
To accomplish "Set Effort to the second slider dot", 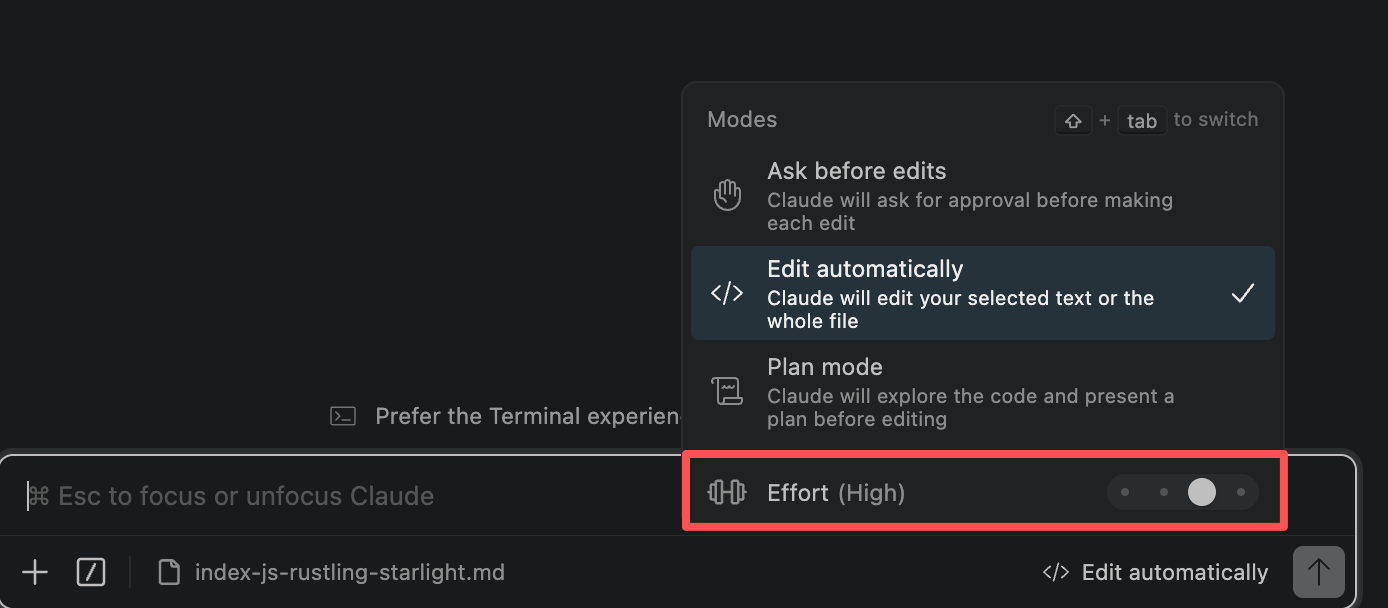I will (x=1163, y=492).
